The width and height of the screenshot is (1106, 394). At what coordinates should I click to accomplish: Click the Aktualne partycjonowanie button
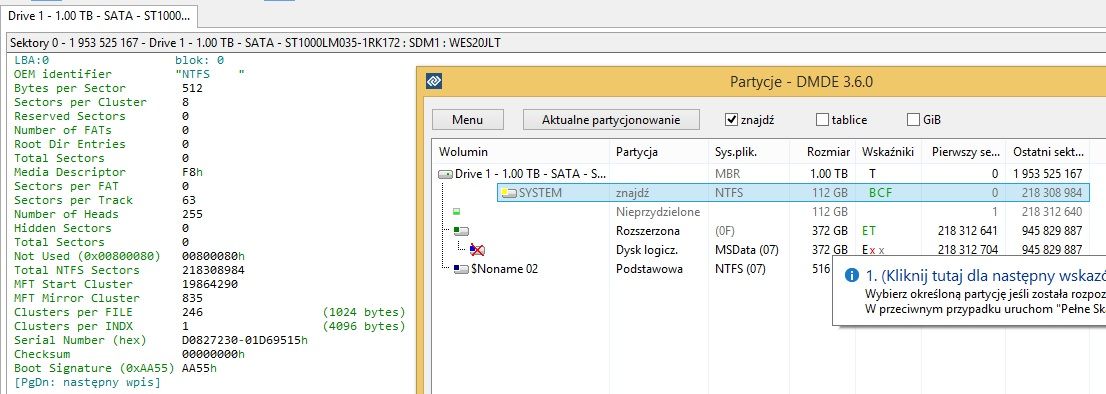click(611, 120)
